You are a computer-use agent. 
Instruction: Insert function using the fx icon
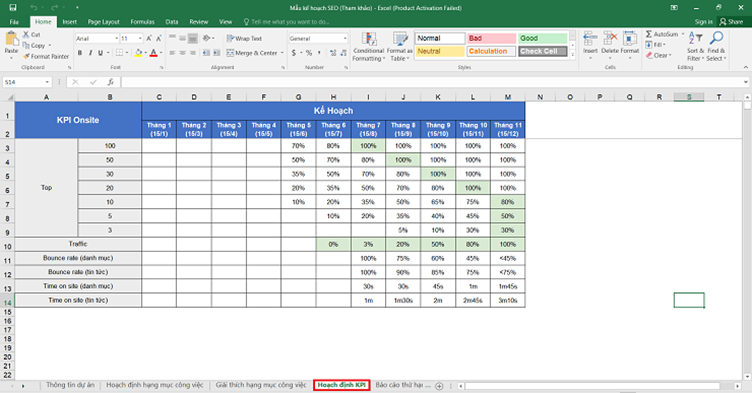[x=110, y=82]
